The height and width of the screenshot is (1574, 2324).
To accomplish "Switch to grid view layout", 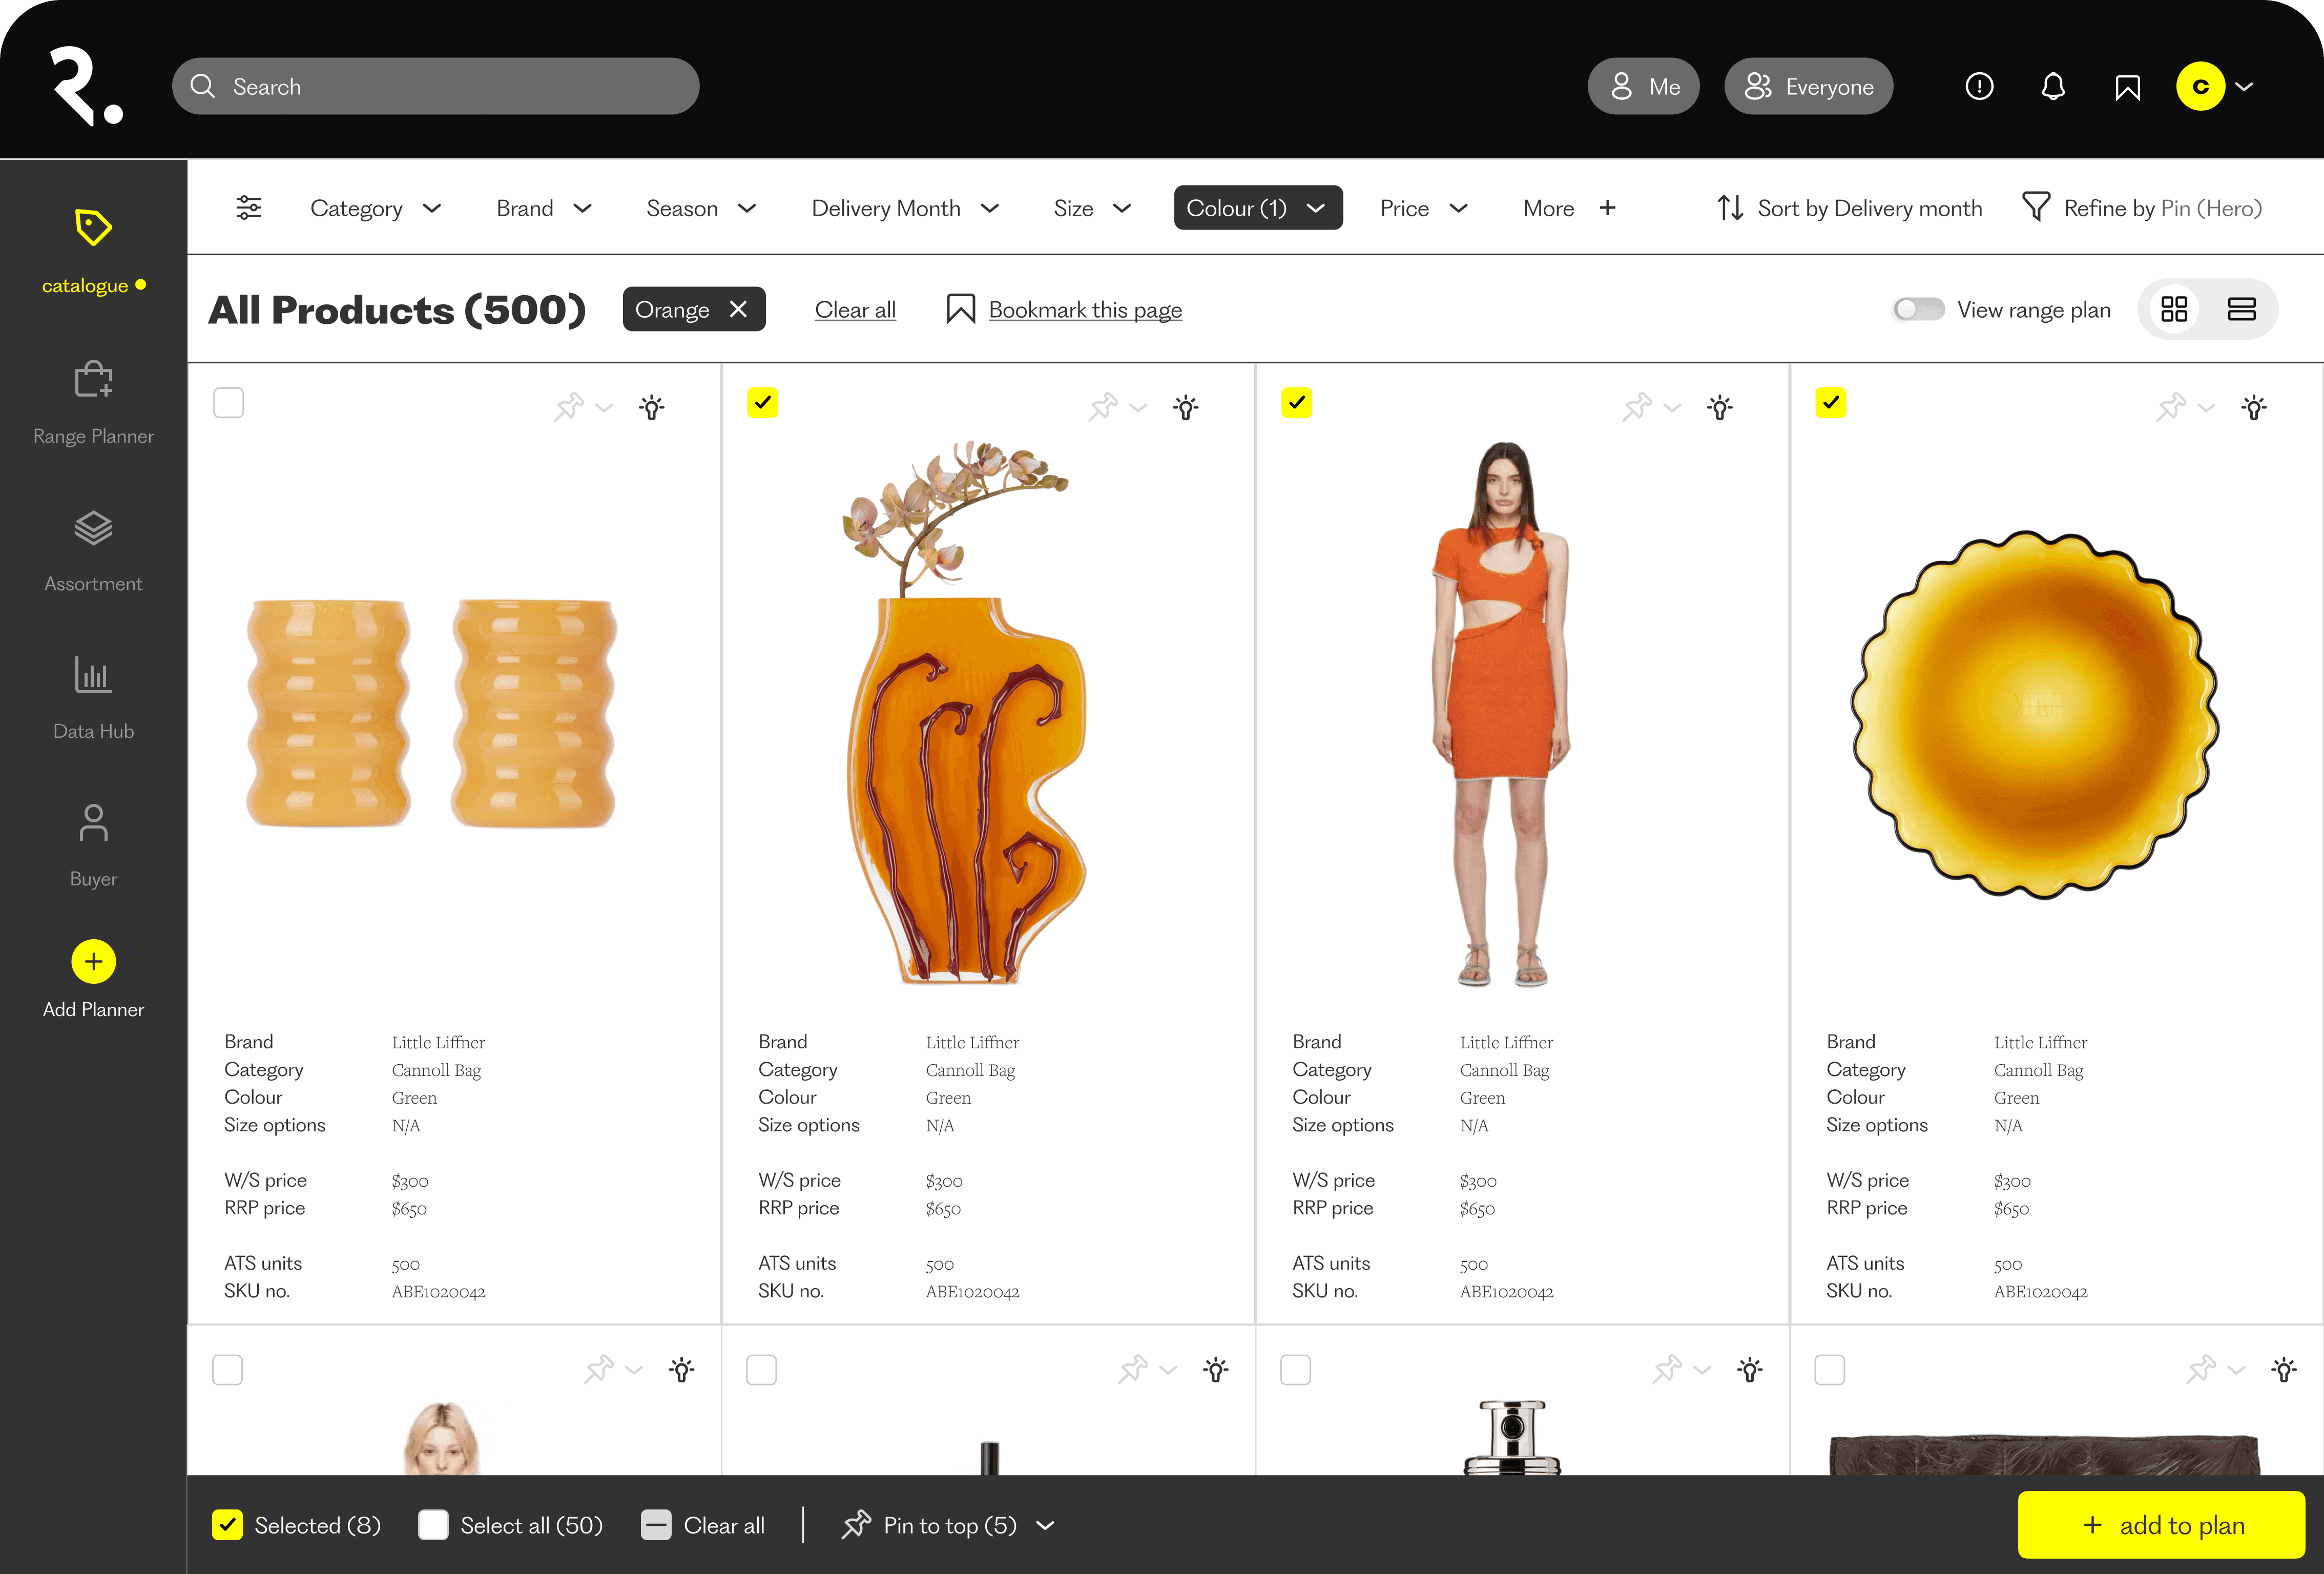I will click(2174, 309).
